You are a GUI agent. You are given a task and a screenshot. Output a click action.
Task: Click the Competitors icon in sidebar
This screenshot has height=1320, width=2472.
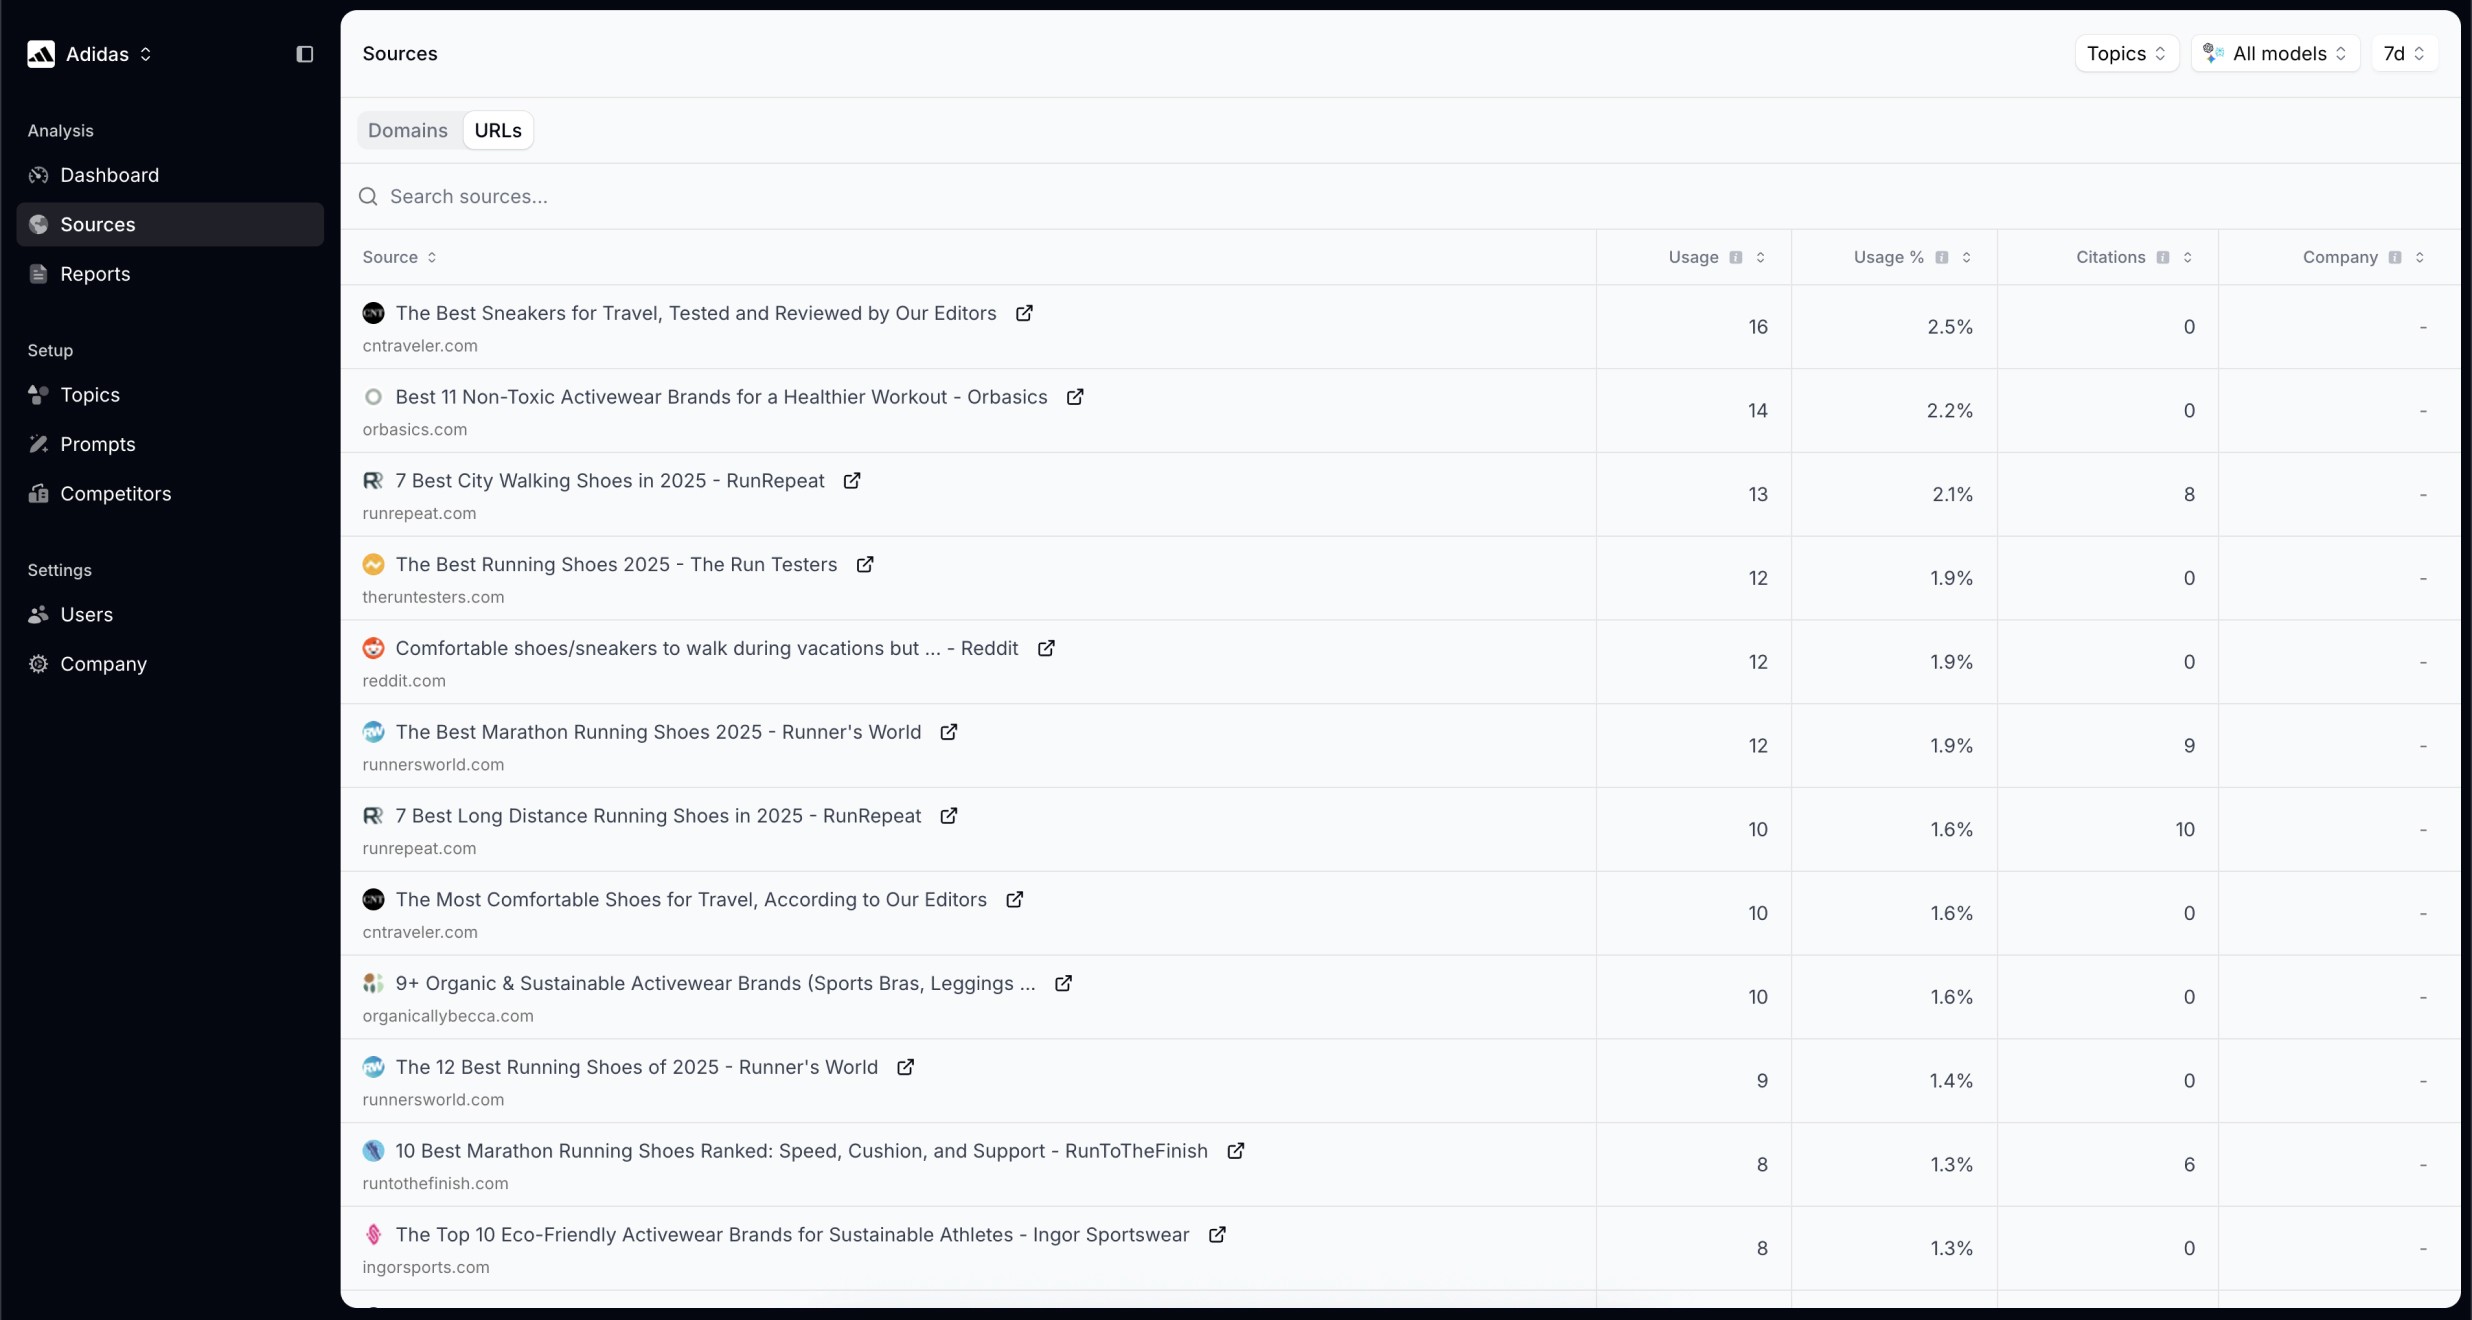tap(38, 494)
